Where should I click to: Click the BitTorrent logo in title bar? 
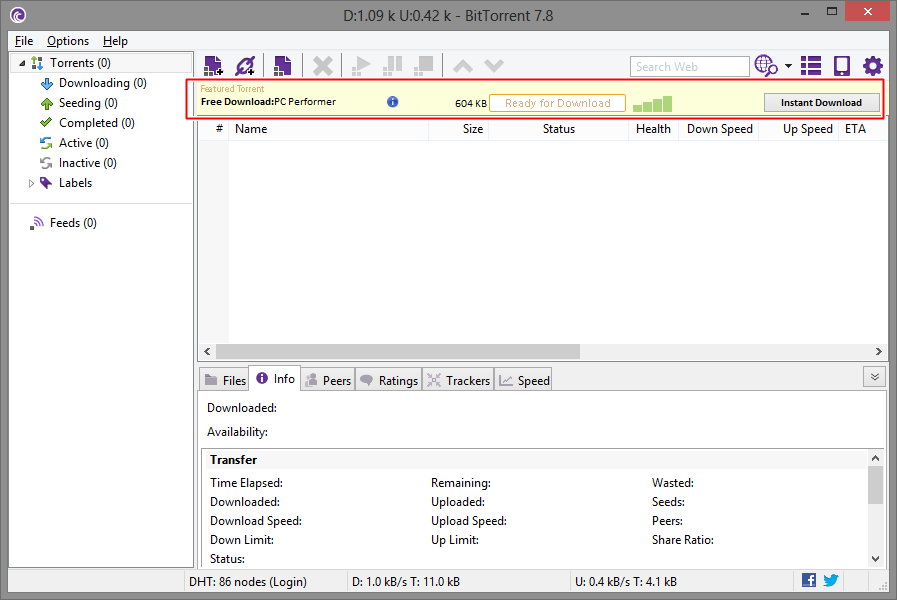coord(18,15)
